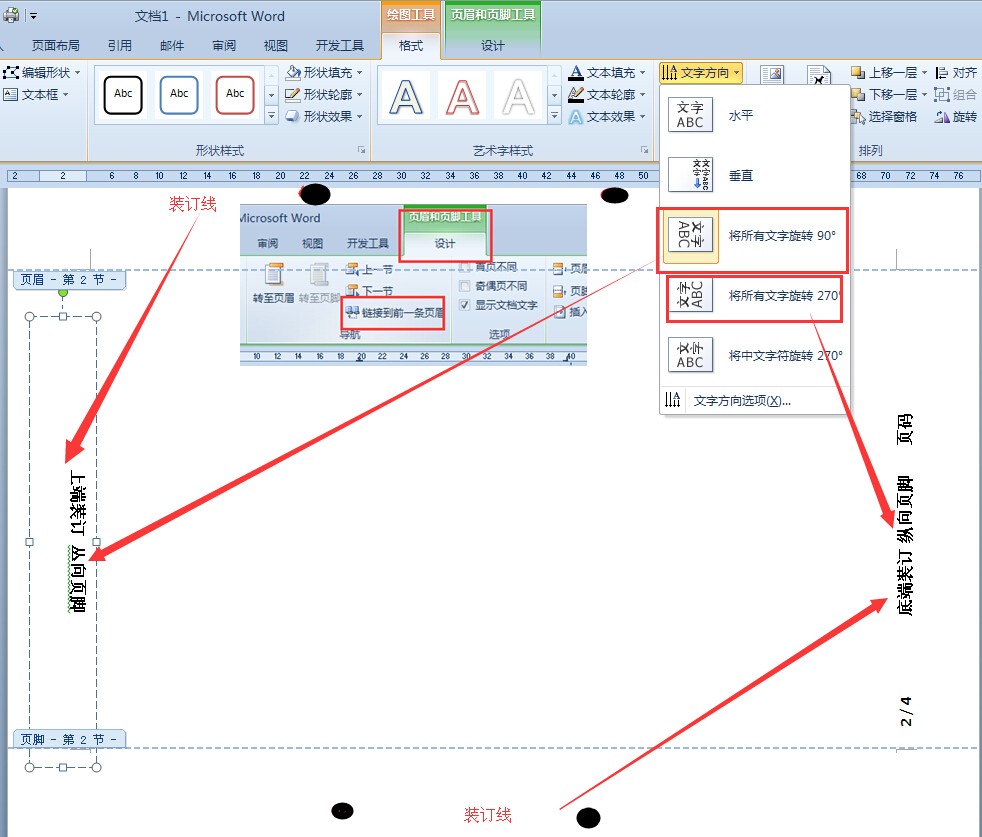Click 旋转 rotate button
Viewport: 982px width, 837px height.
(x=956, y=117)
